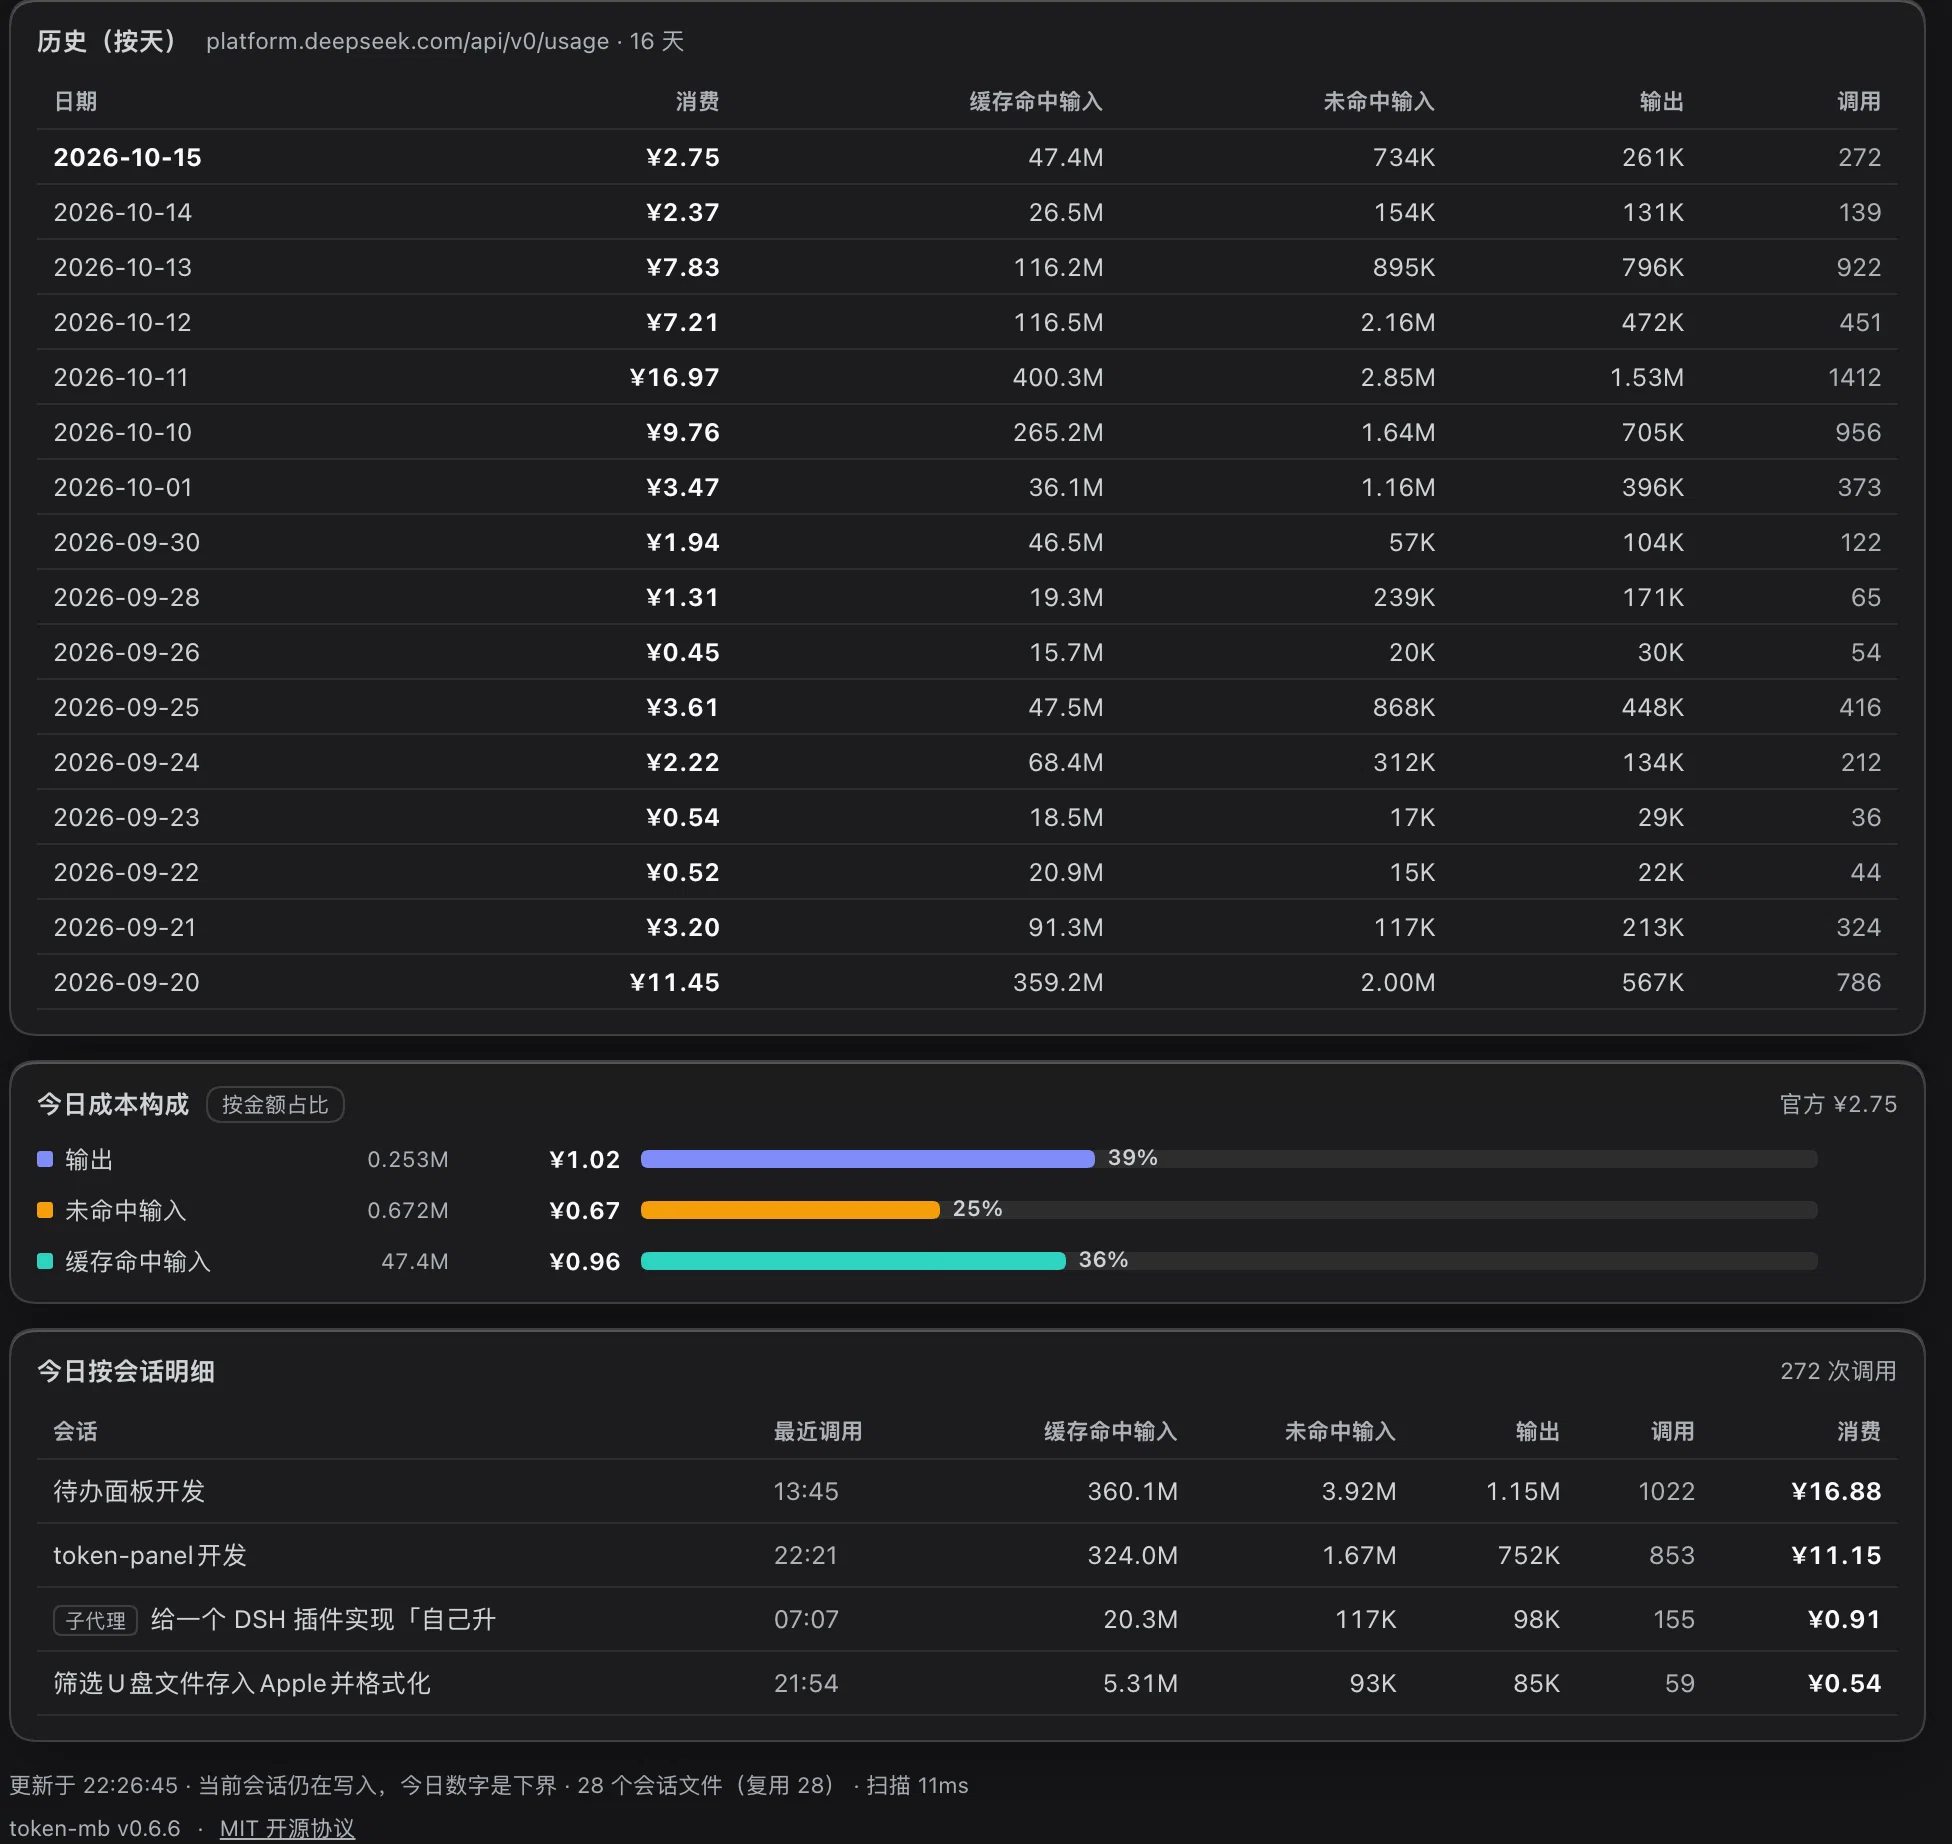Click the 22:21 last-call time
This screenshot has width=1952, height=1844.
click(x=806, y=1555)
